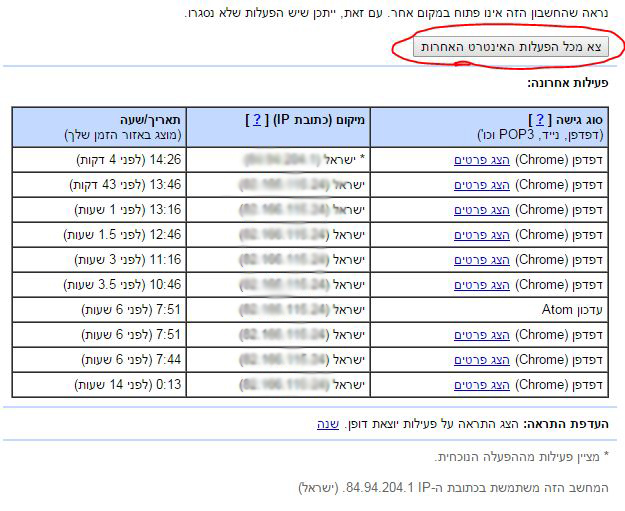Show details for the 14:26 Chrome session
625x511 pixels.
(482, 160)
